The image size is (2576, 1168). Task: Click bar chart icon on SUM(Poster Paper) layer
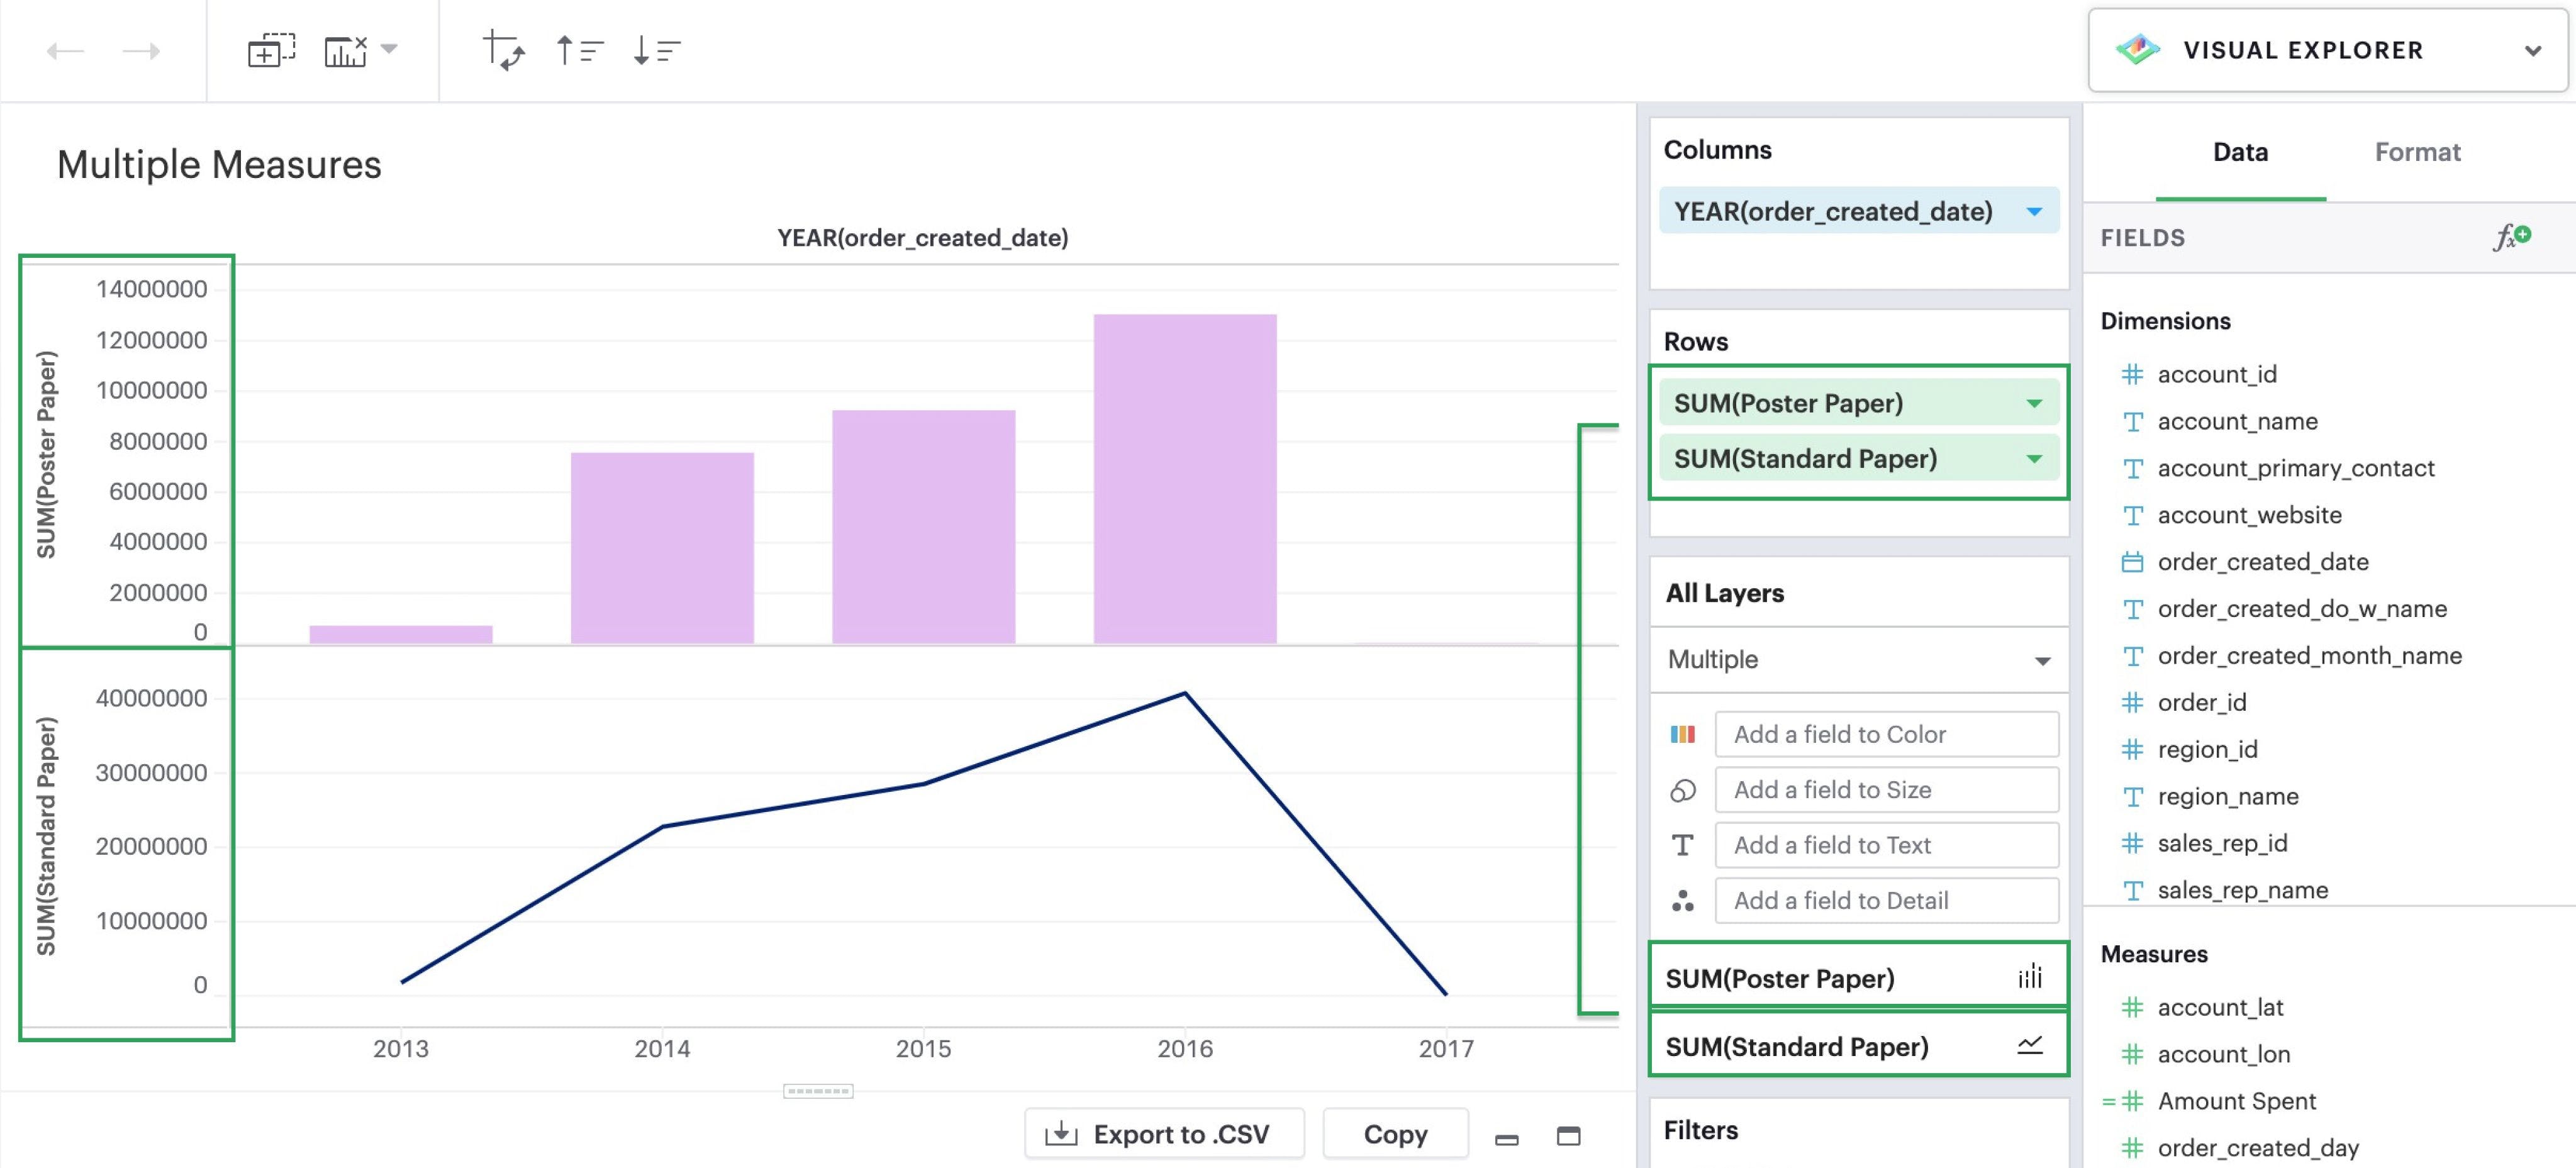[x=2030, y=976]
